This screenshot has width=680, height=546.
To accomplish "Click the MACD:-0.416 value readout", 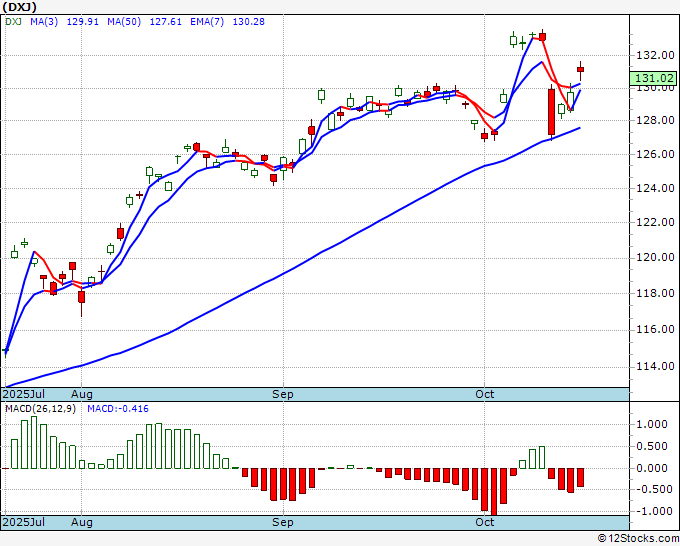I will pos(118,409).
